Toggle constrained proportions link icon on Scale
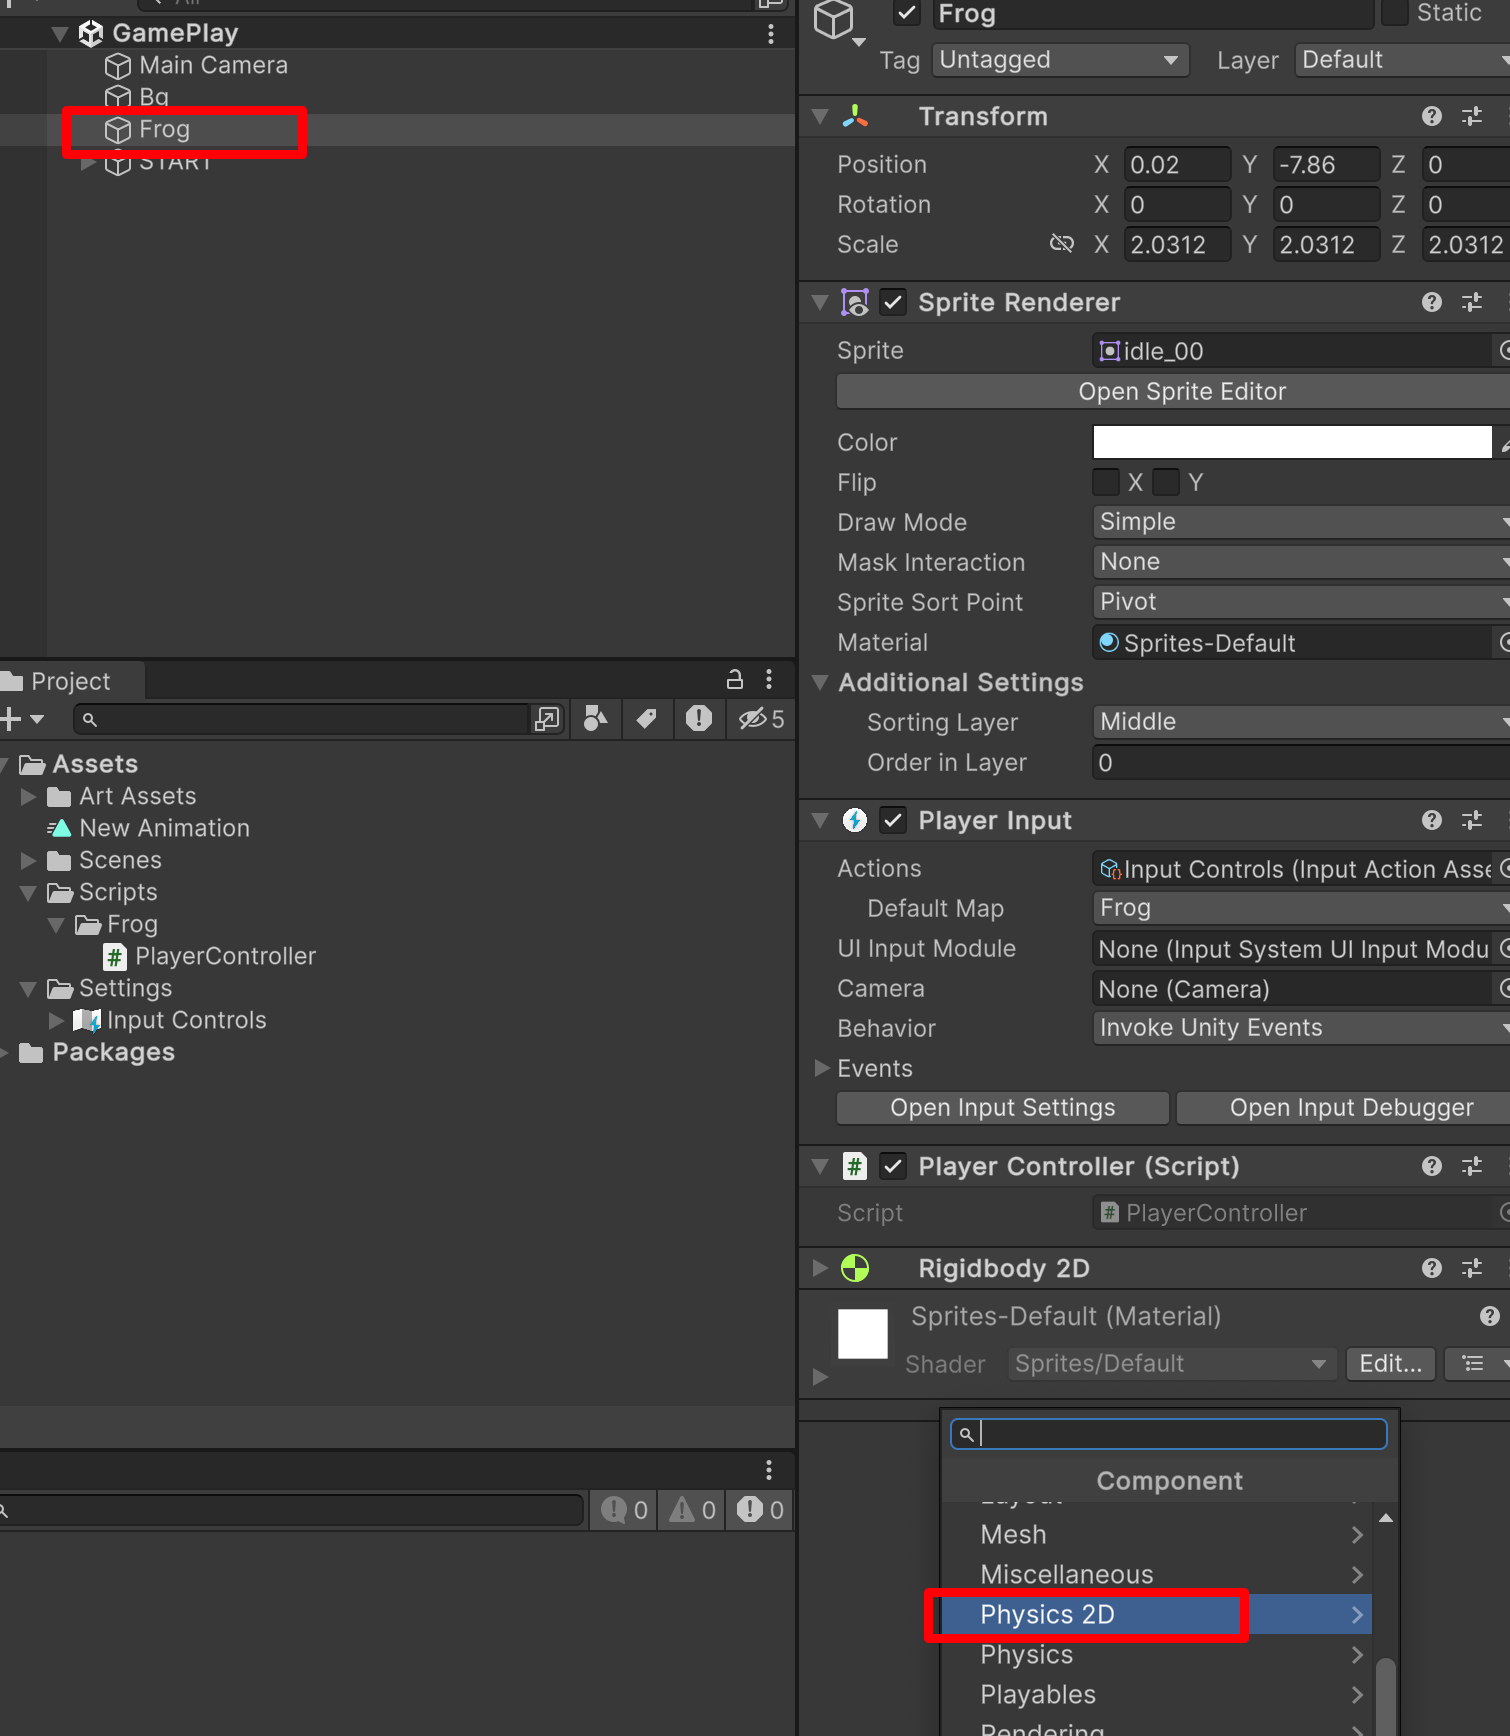The height and width of the screenshot is (1736, 1510). pos(1062,244)
